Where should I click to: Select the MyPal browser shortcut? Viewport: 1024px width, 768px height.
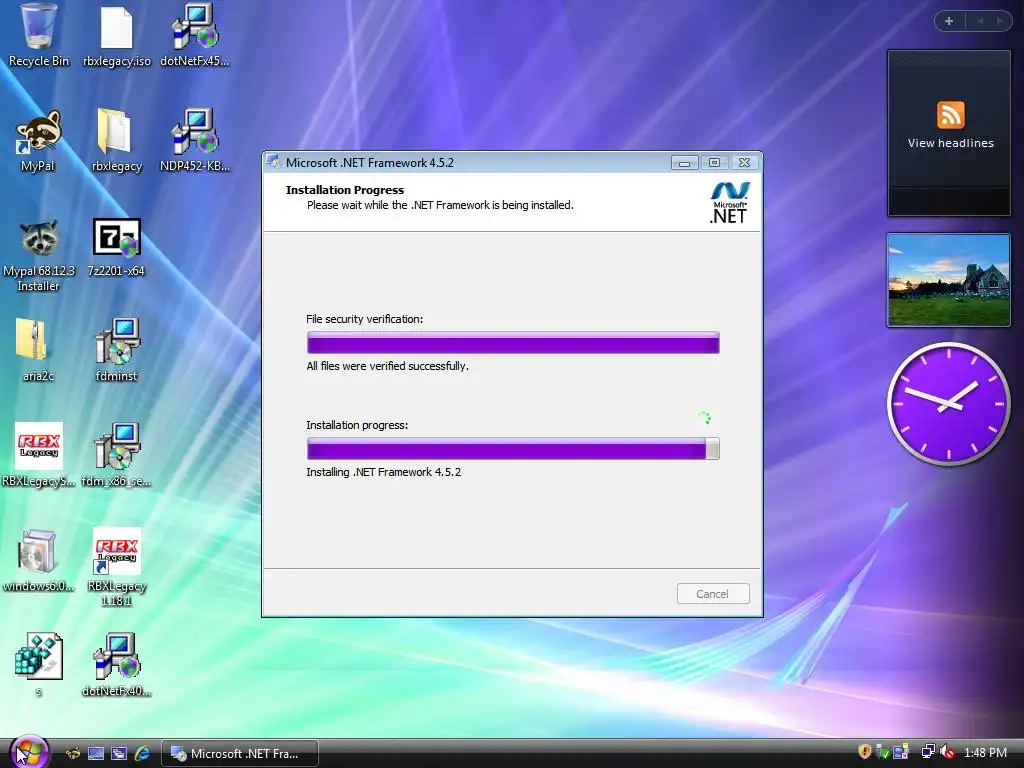click(38, 140)
